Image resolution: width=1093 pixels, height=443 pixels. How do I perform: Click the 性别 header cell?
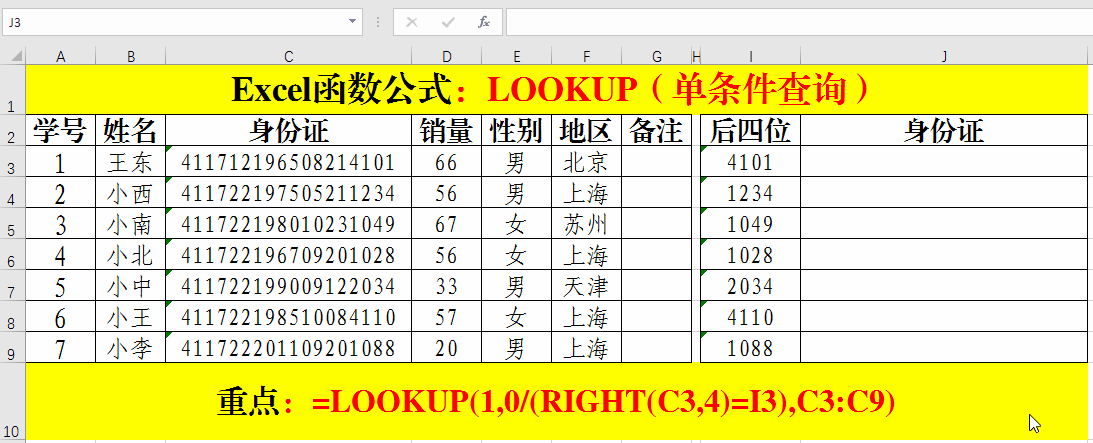[x=517, y=130]
